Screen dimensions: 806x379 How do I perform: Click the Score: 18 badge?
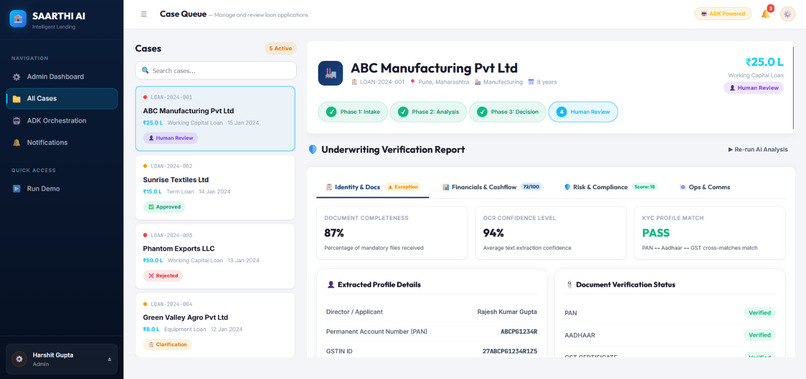(645, 187)
